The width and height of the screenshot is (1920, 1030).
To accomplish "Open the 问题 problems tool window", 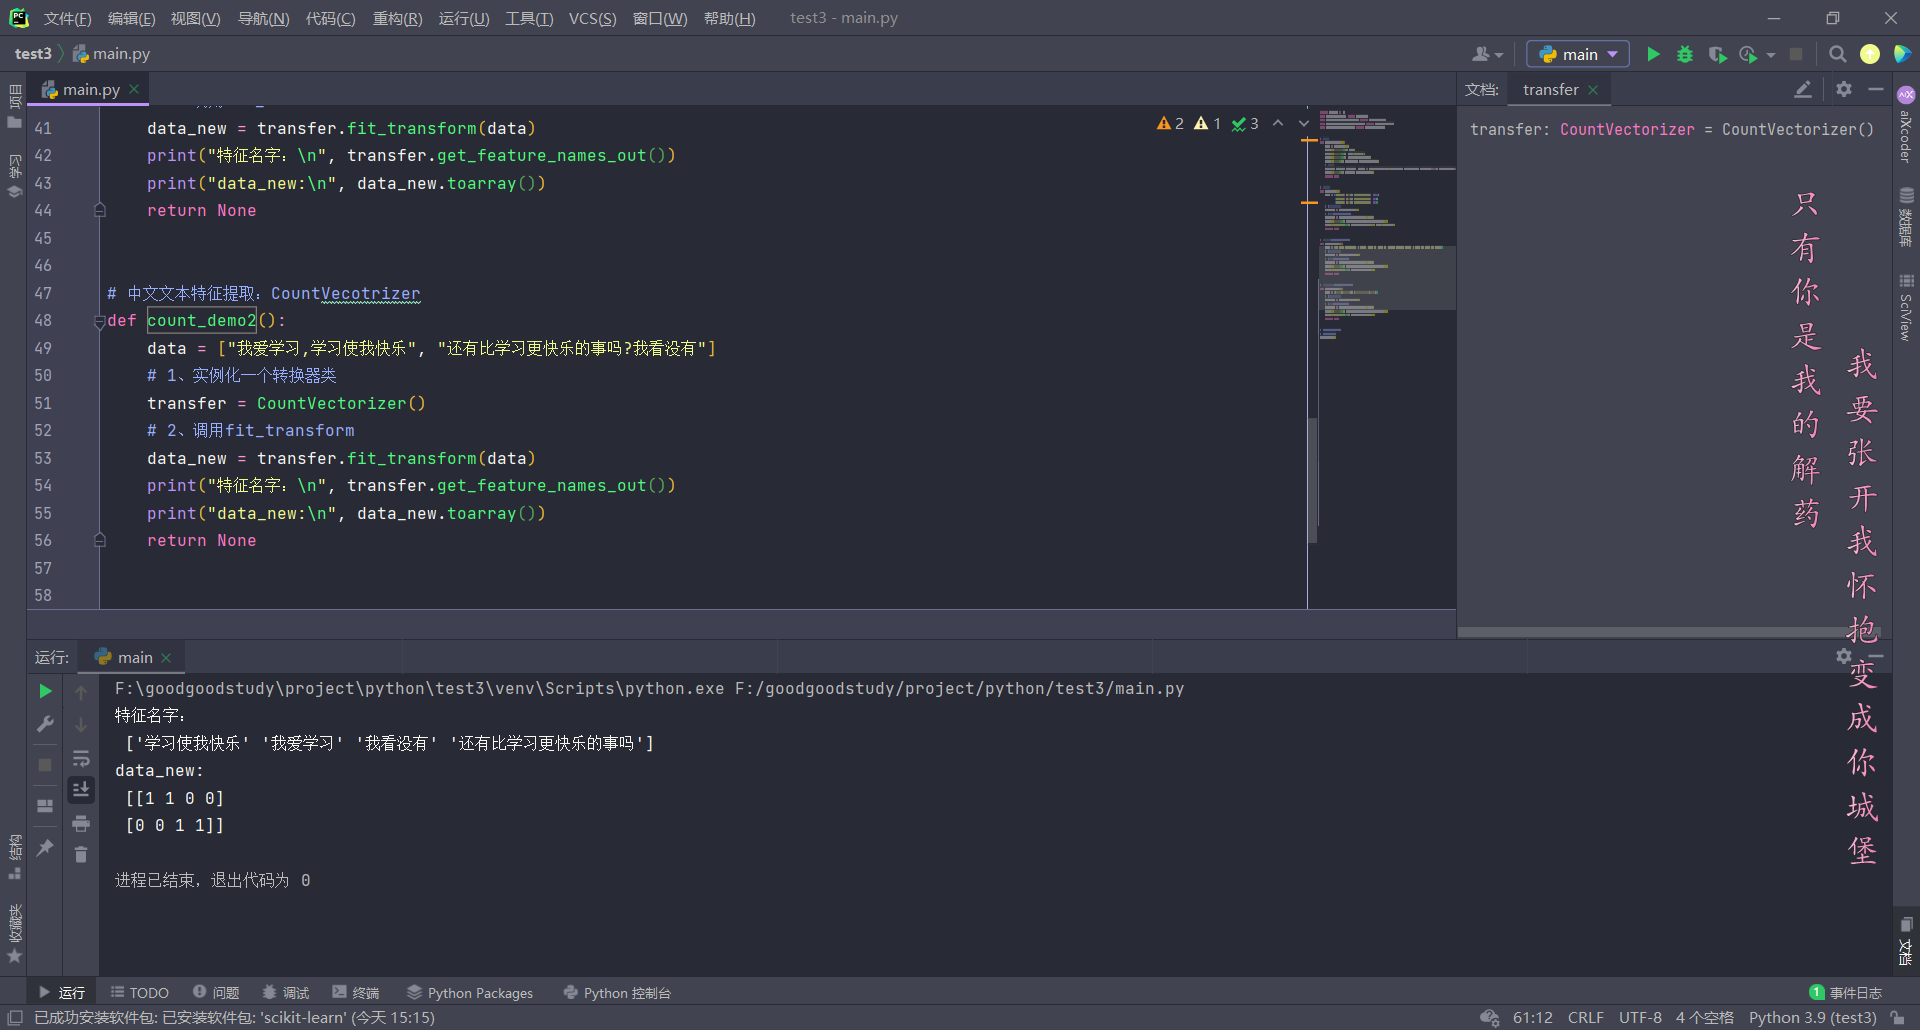I will [216, 992].
